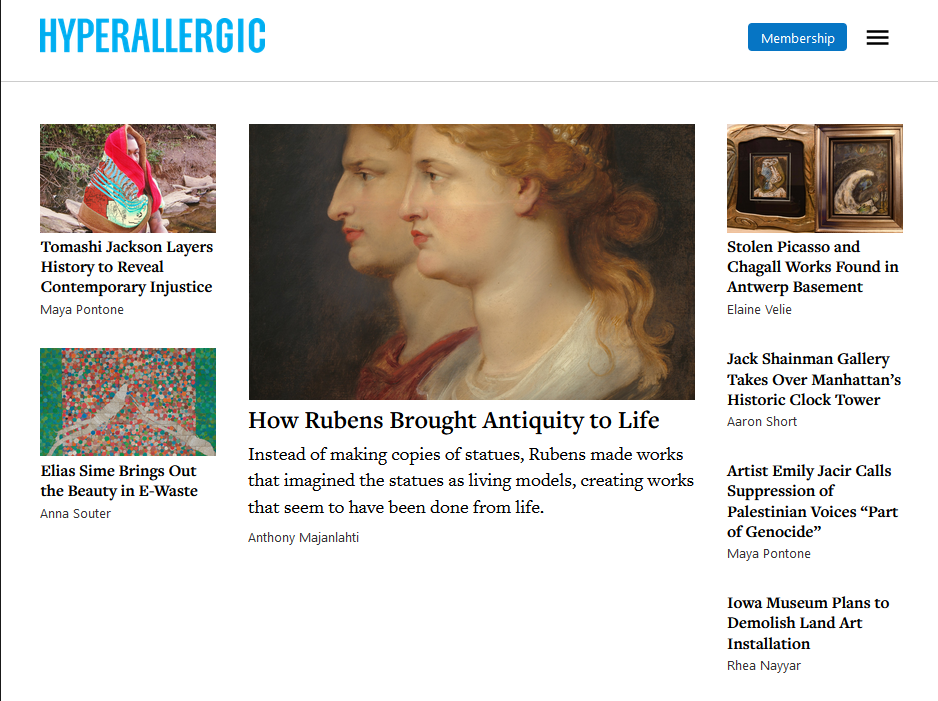Click author name Maya Pontone under Tomashi Jackson

click(x=82, y=309)
